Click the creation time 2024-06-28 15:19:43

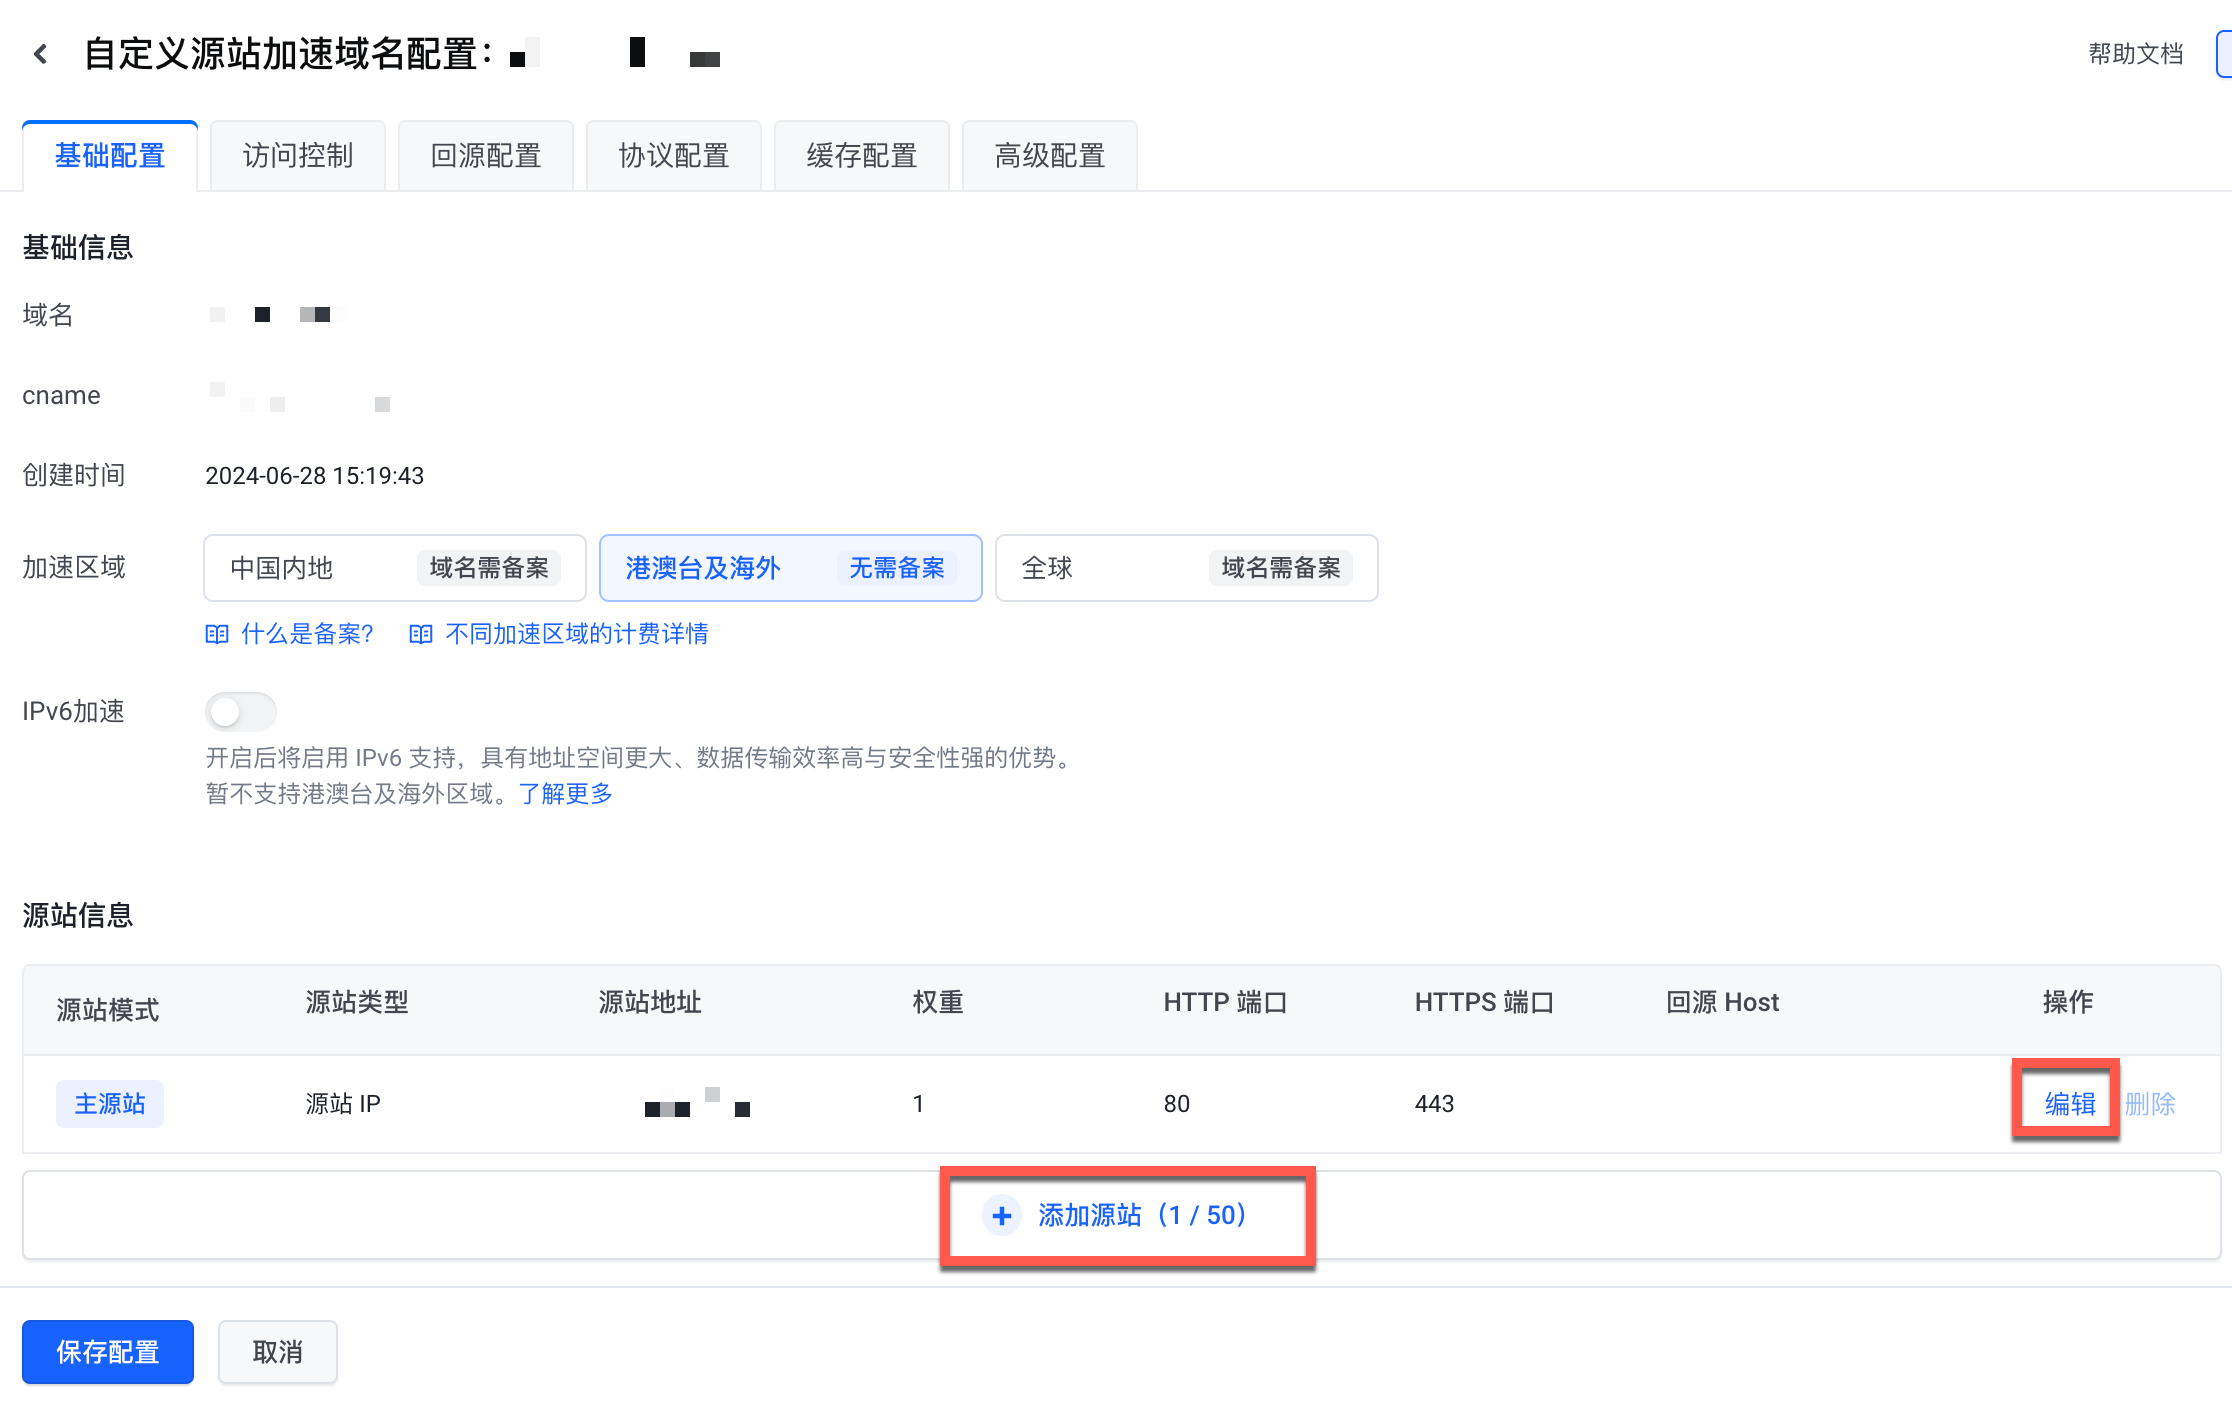[x=315, y=476]
